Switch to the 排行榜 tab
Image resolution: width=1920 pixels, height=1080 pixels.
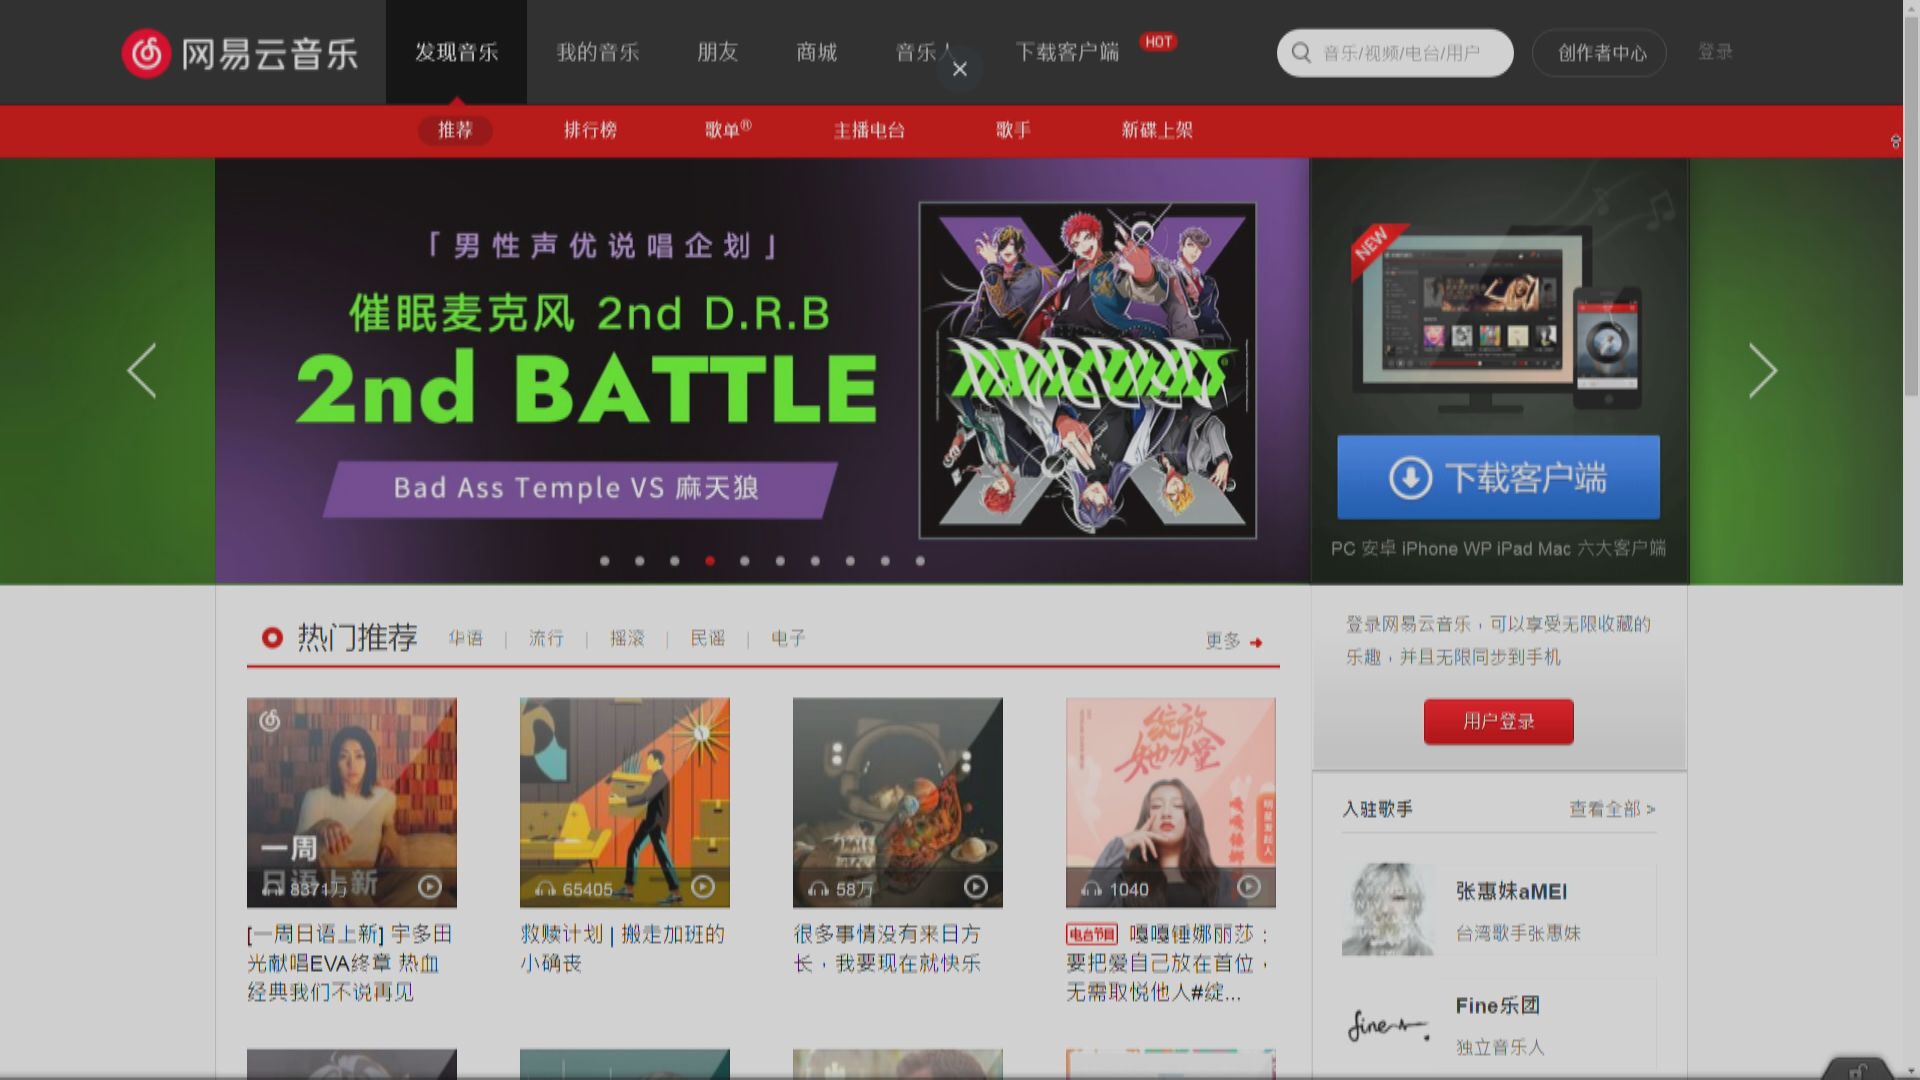coord(589,130)
